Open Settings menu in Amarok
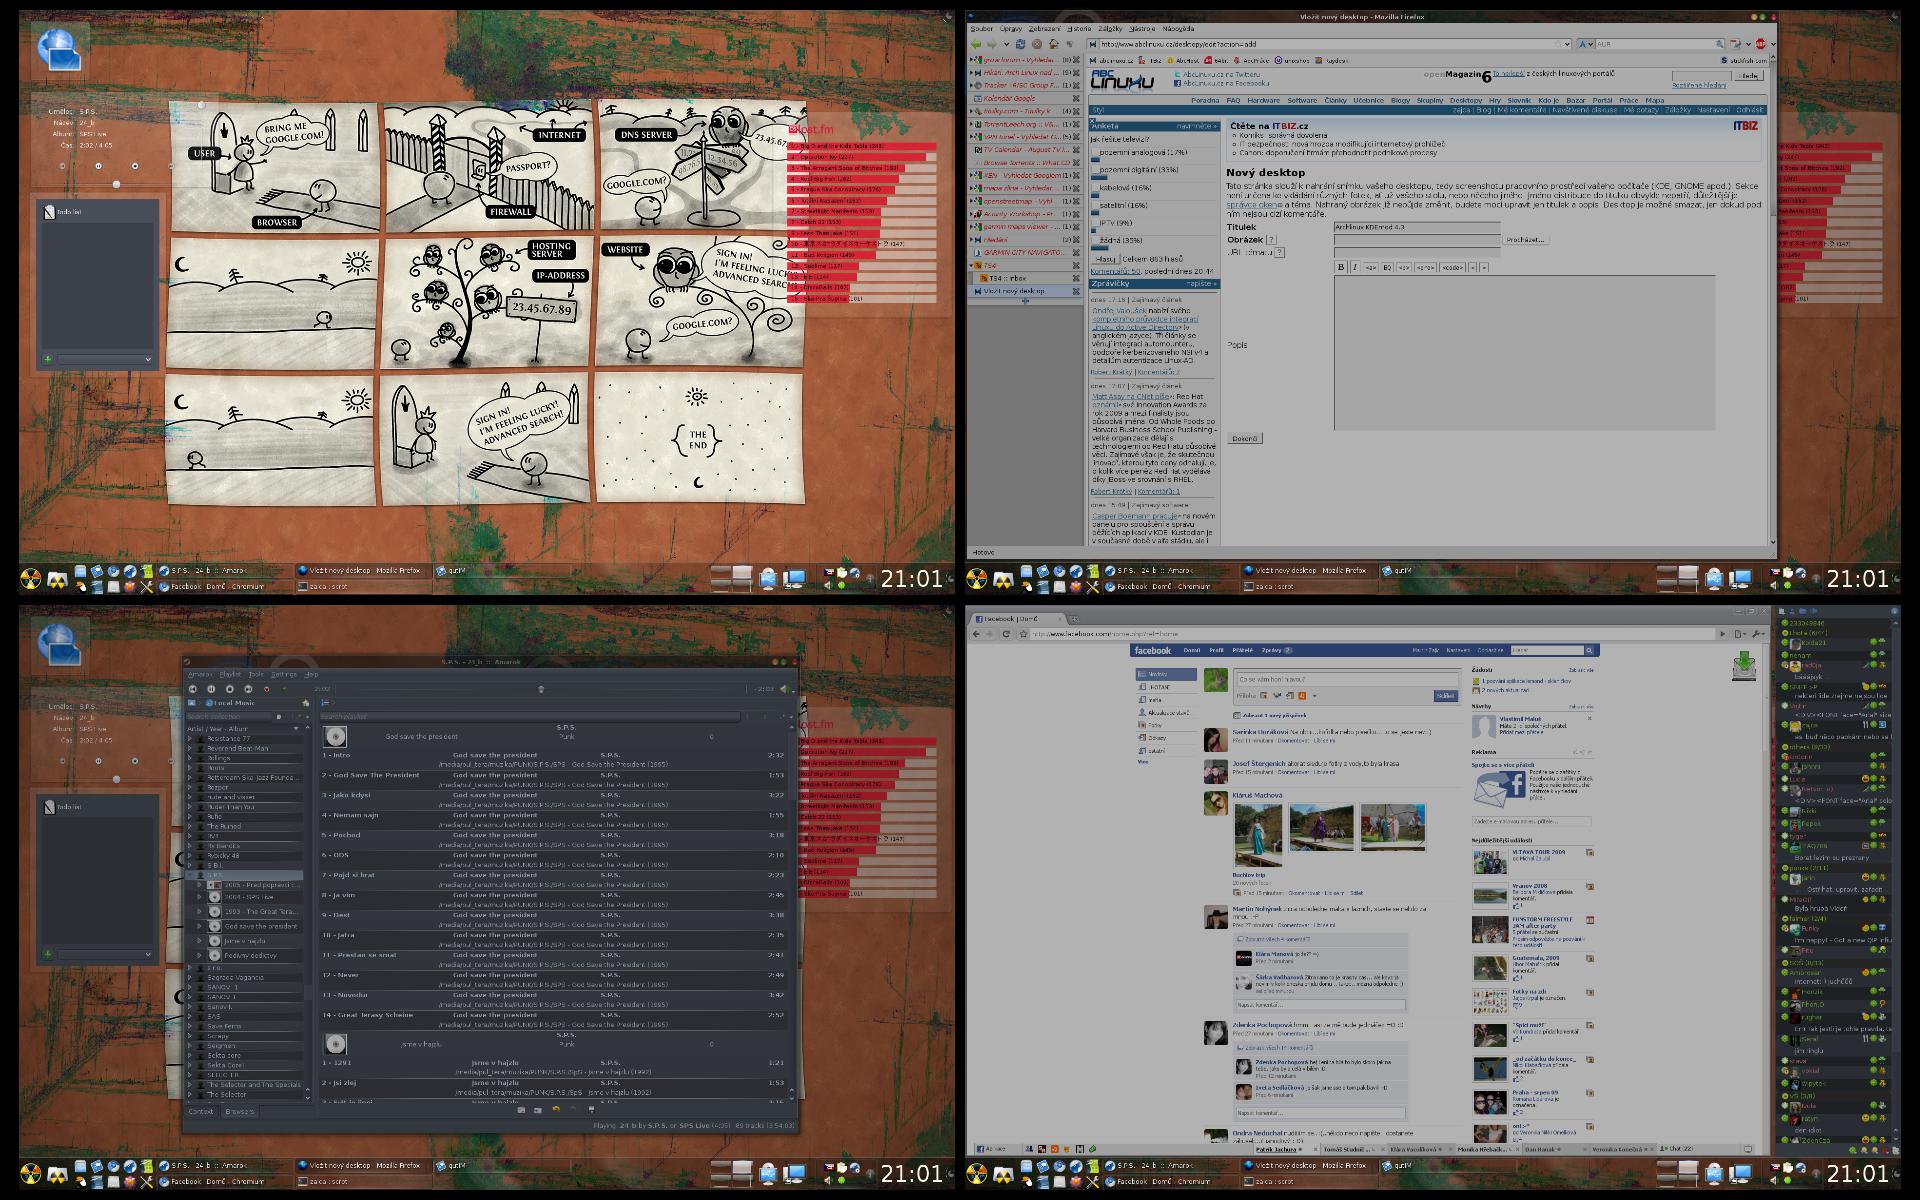 (284, 674)
